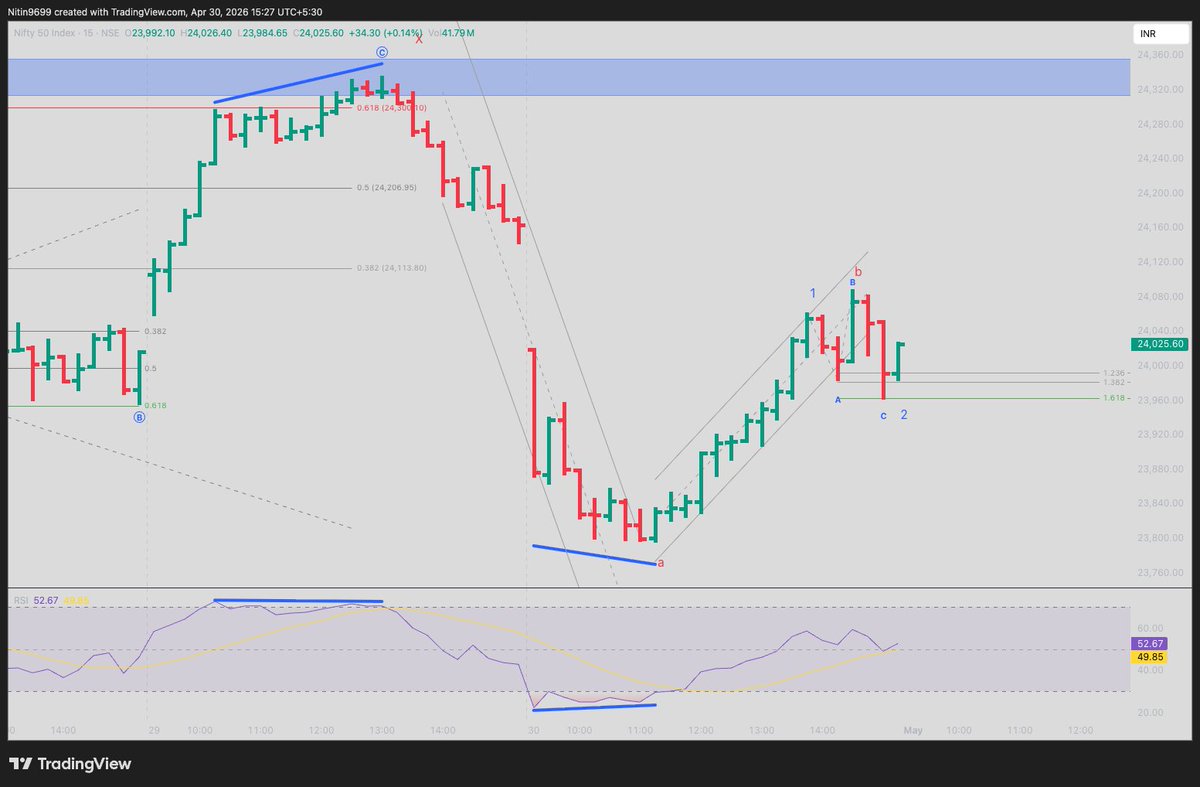Click the Nifty 50 Index symbol title
Image resolution: width=1200 pixels, height=787 pixels.
(54, 33)
